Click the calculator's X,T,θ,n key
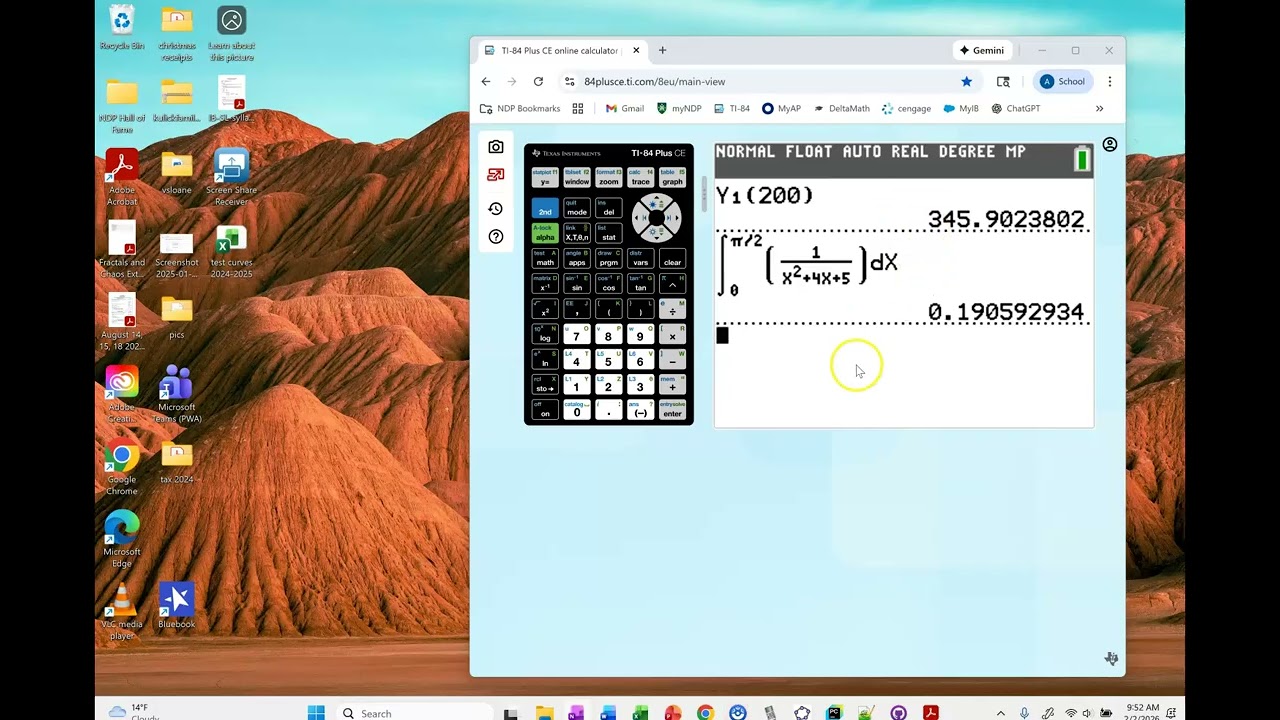Image resolution: width=1280 pixels, height=720 pixels. click(577, 233)
